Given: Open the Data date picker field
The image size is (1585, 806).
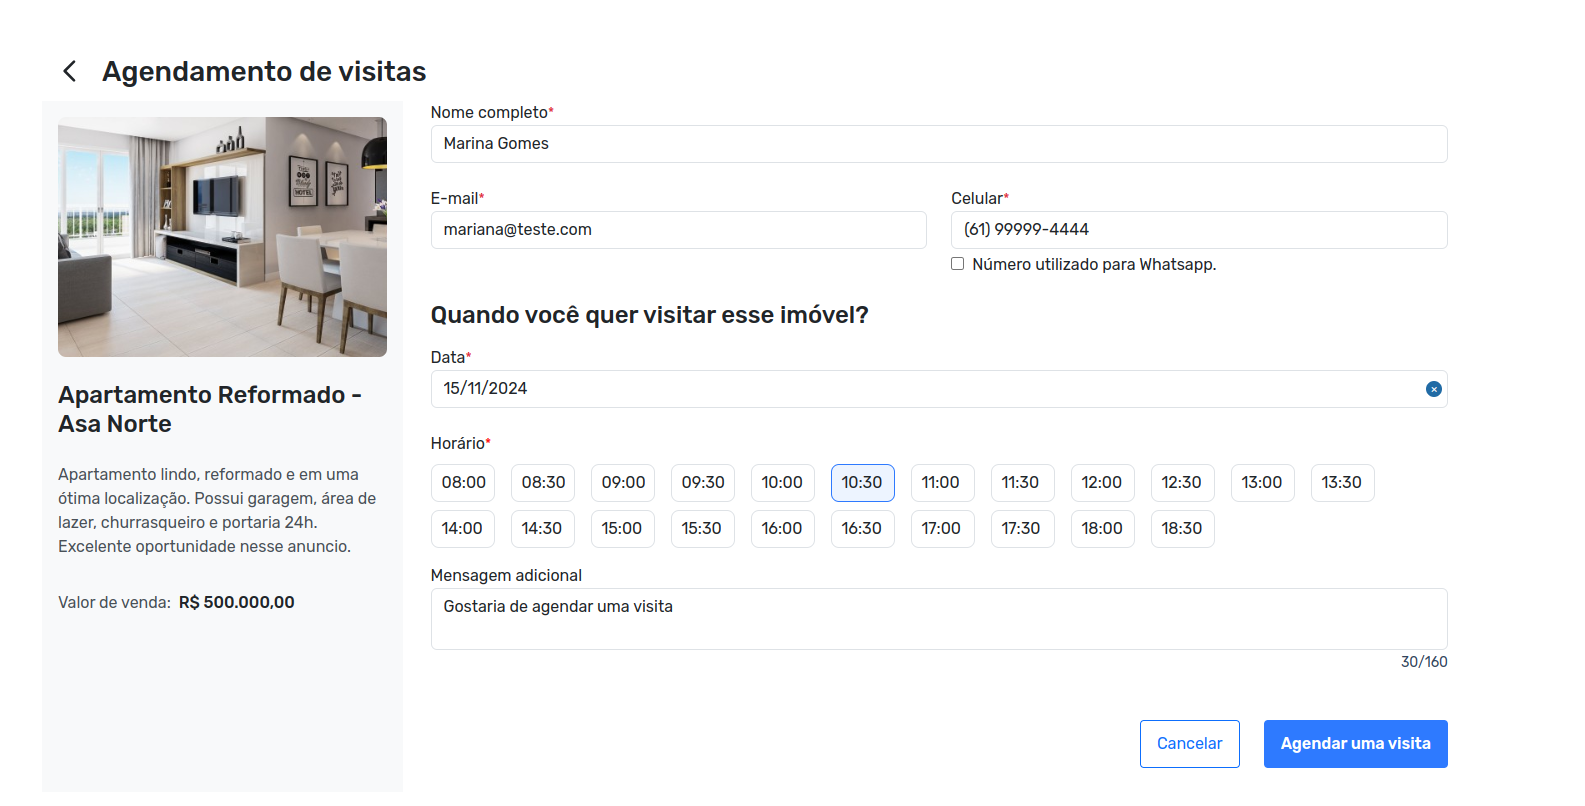Looking at the screenshot, I should [x=920, y=389].
